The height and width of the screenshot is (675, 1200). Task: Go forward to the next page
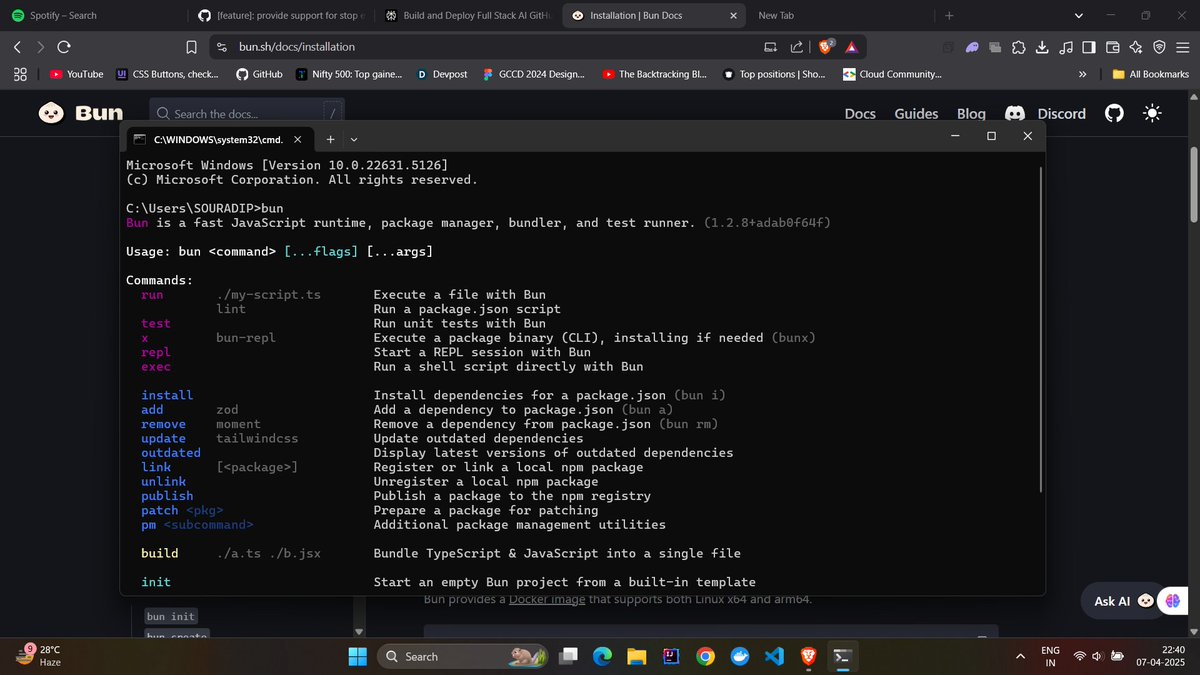point(40,46)
